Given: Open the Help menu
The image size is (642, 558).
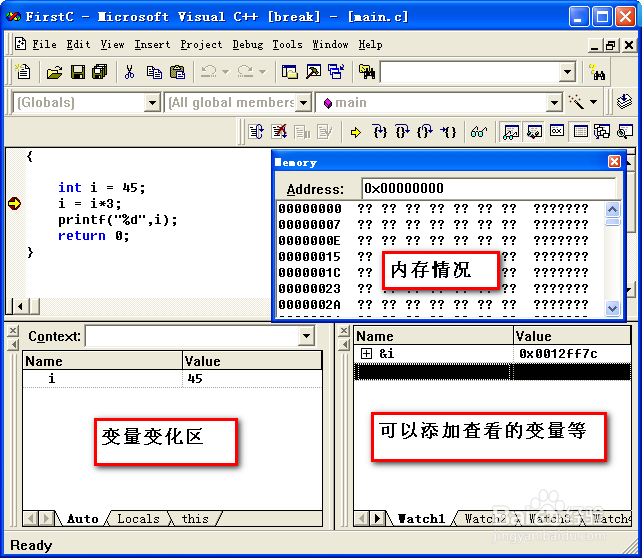Looking at the screenshot, I should [371, 44].
